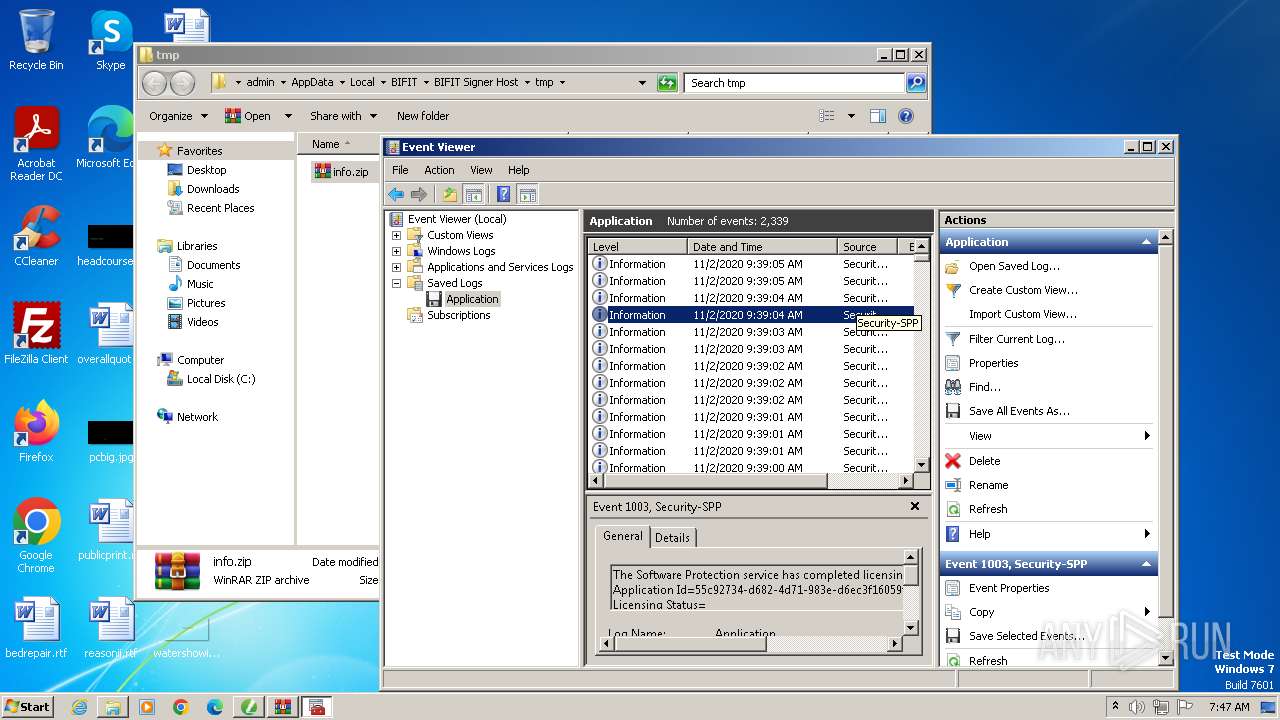Toggle preview pane icon in tmp window

tap(877, 116)
